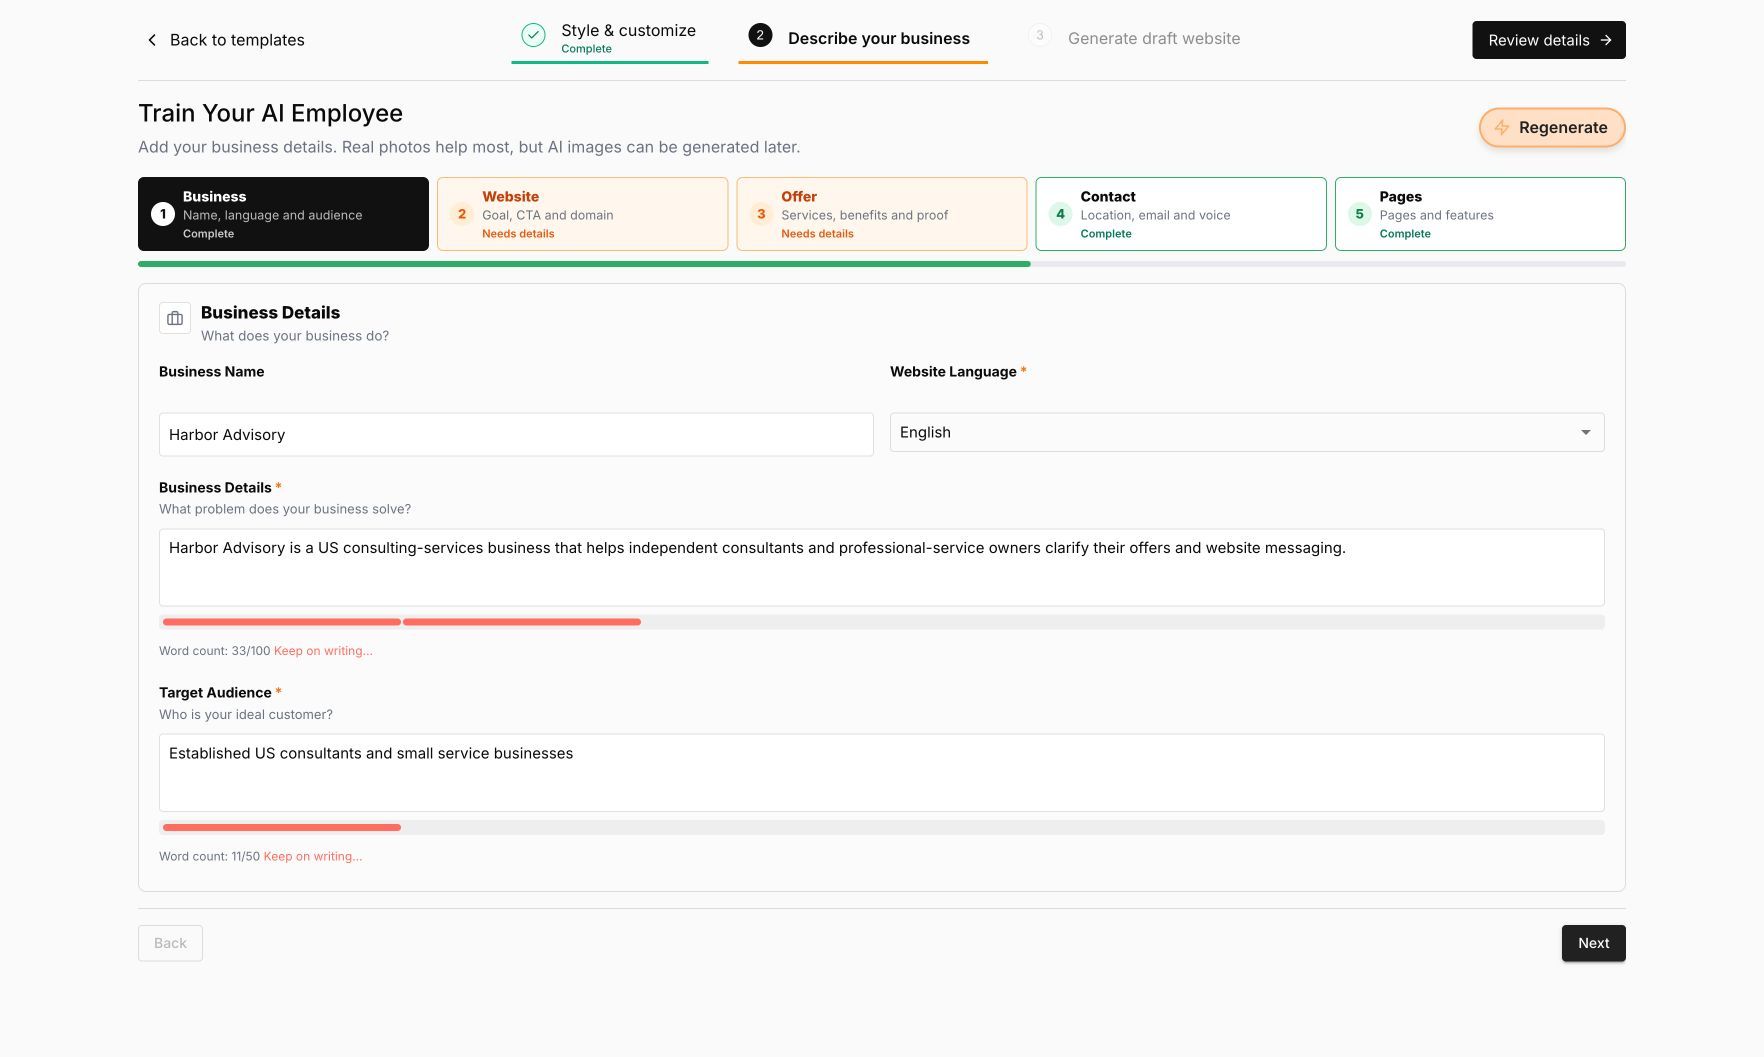Click the number 3 badge on Offer card
1764x1057 pixels.
click(761, 214)
